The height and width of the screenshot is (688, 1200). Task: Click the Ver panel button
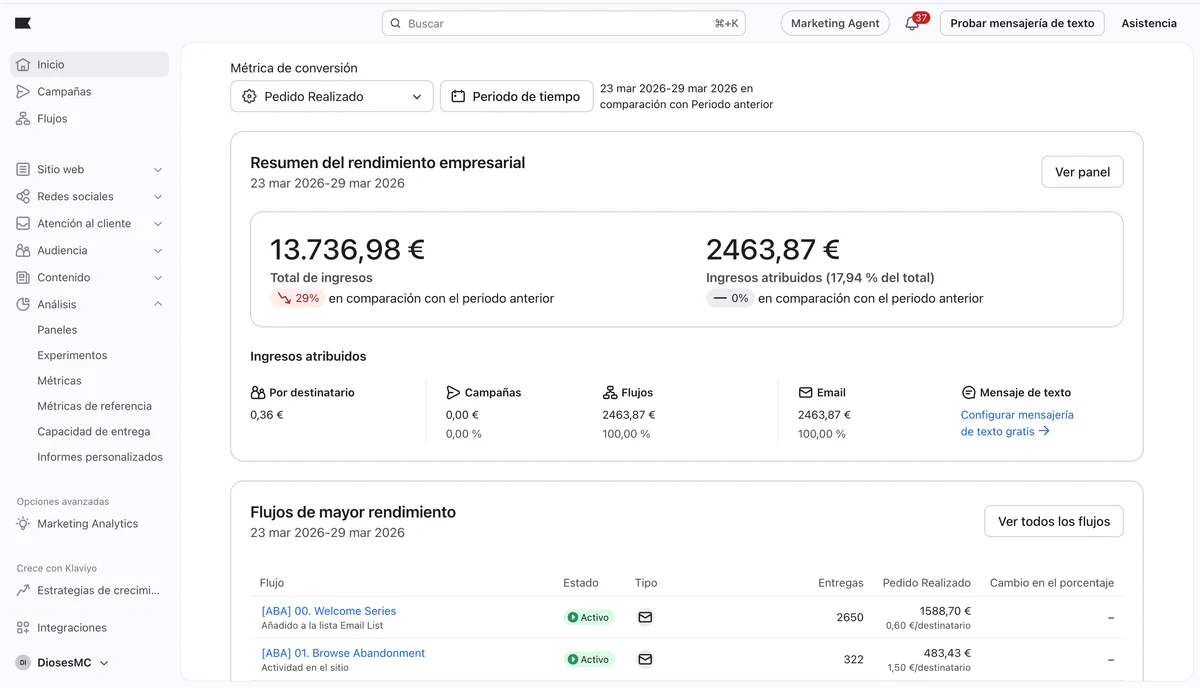point(1082,171)
